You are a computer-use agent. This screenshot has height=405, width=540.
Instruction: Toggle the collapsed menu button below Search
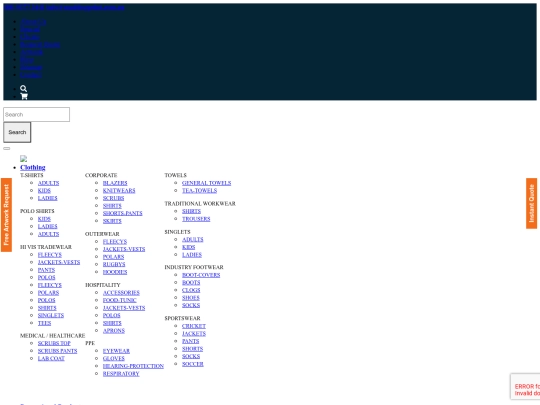pos(7,148)
